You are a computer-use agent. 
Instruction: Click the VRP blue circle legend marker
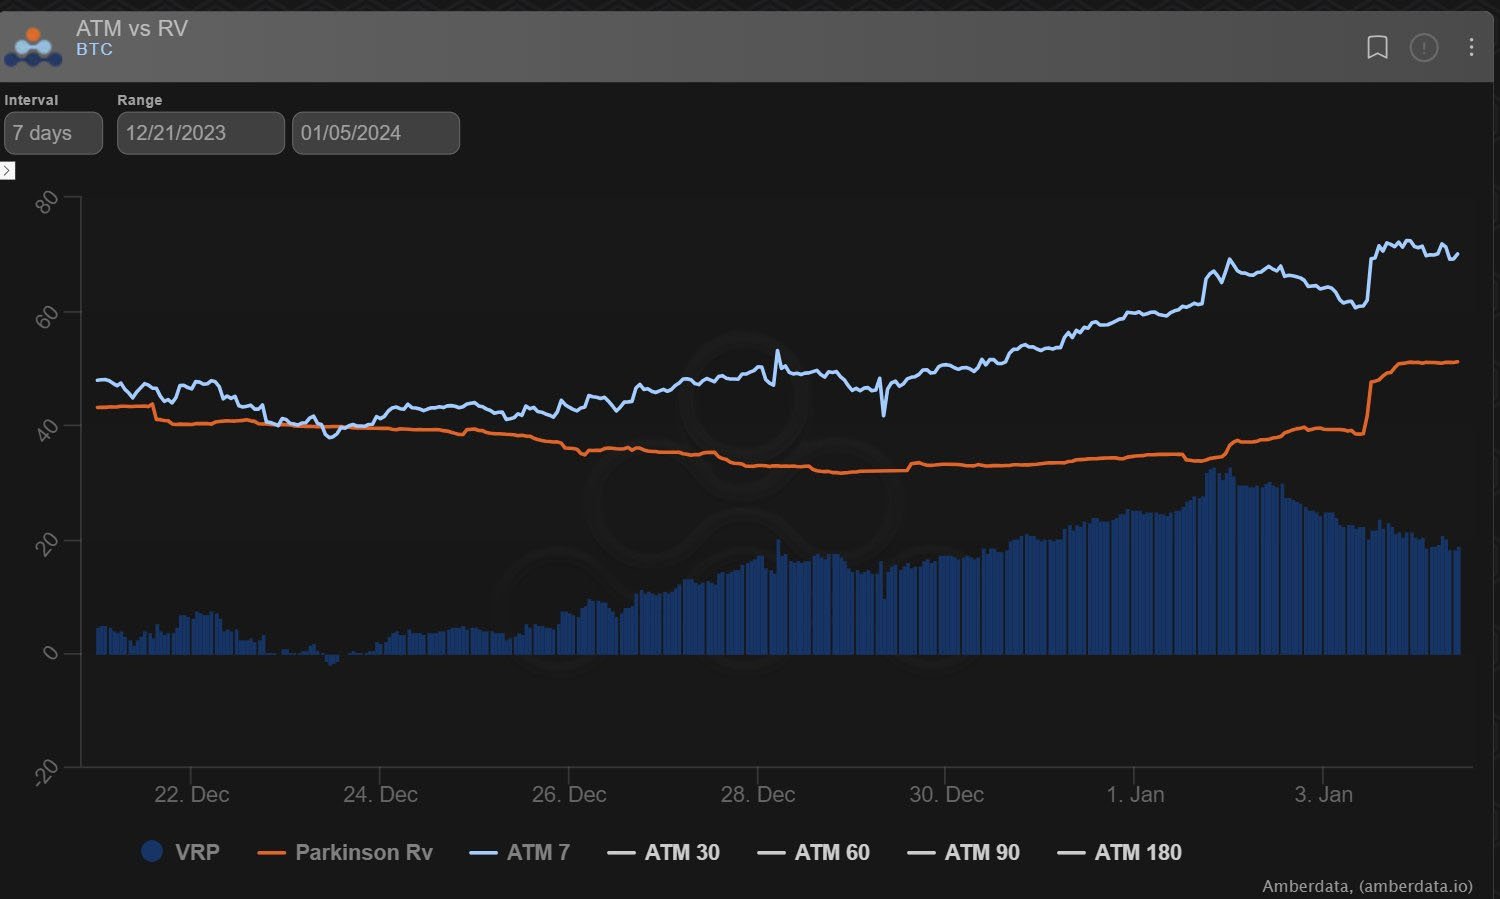(152, 851)
